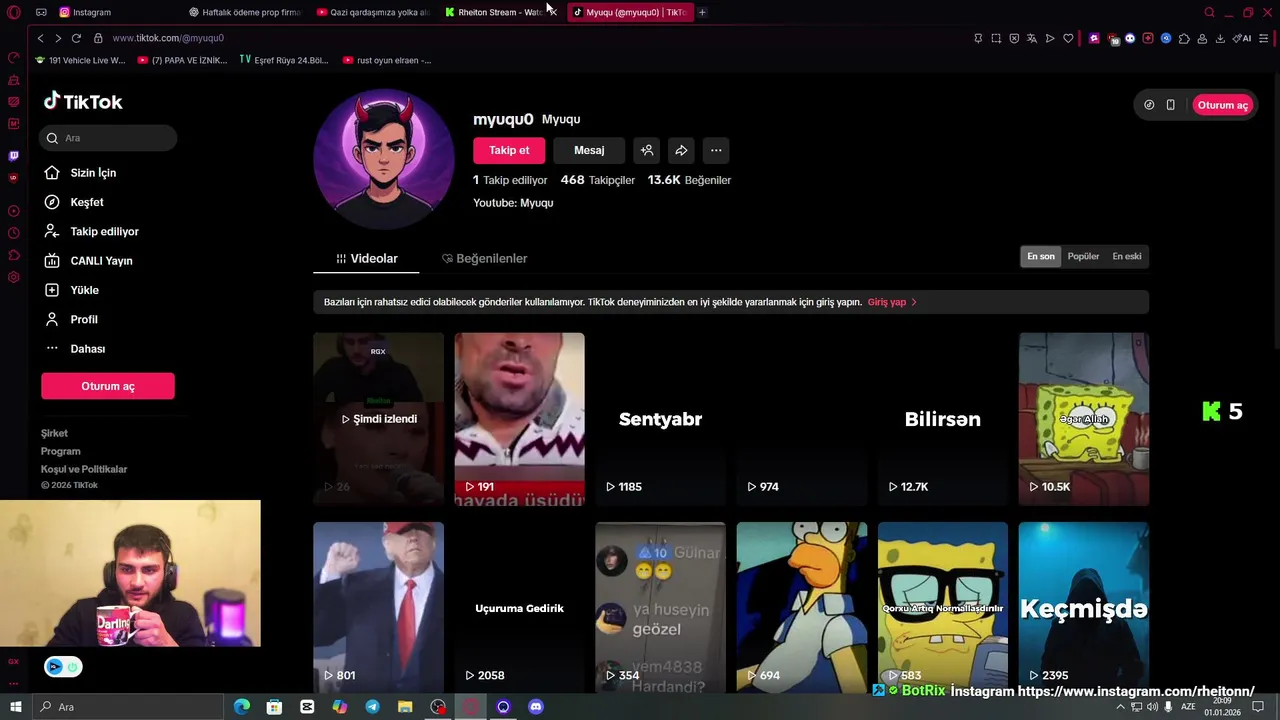The width and height of the screenshot is (1280, 720).
Task: Click the heart bookmark icon in address bar
Action: coord(1068,38)
